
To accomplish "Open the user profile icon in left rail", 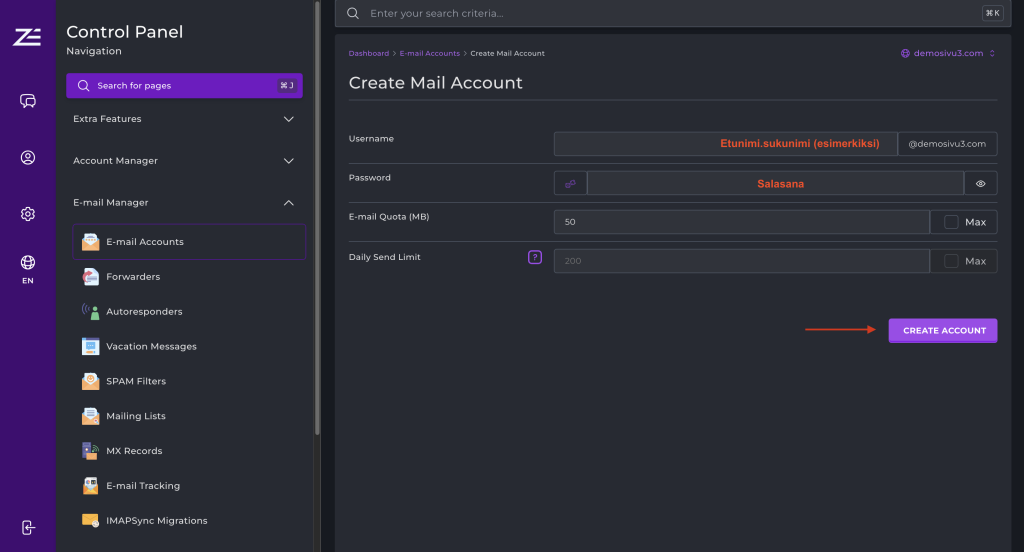I will [28, 157].
